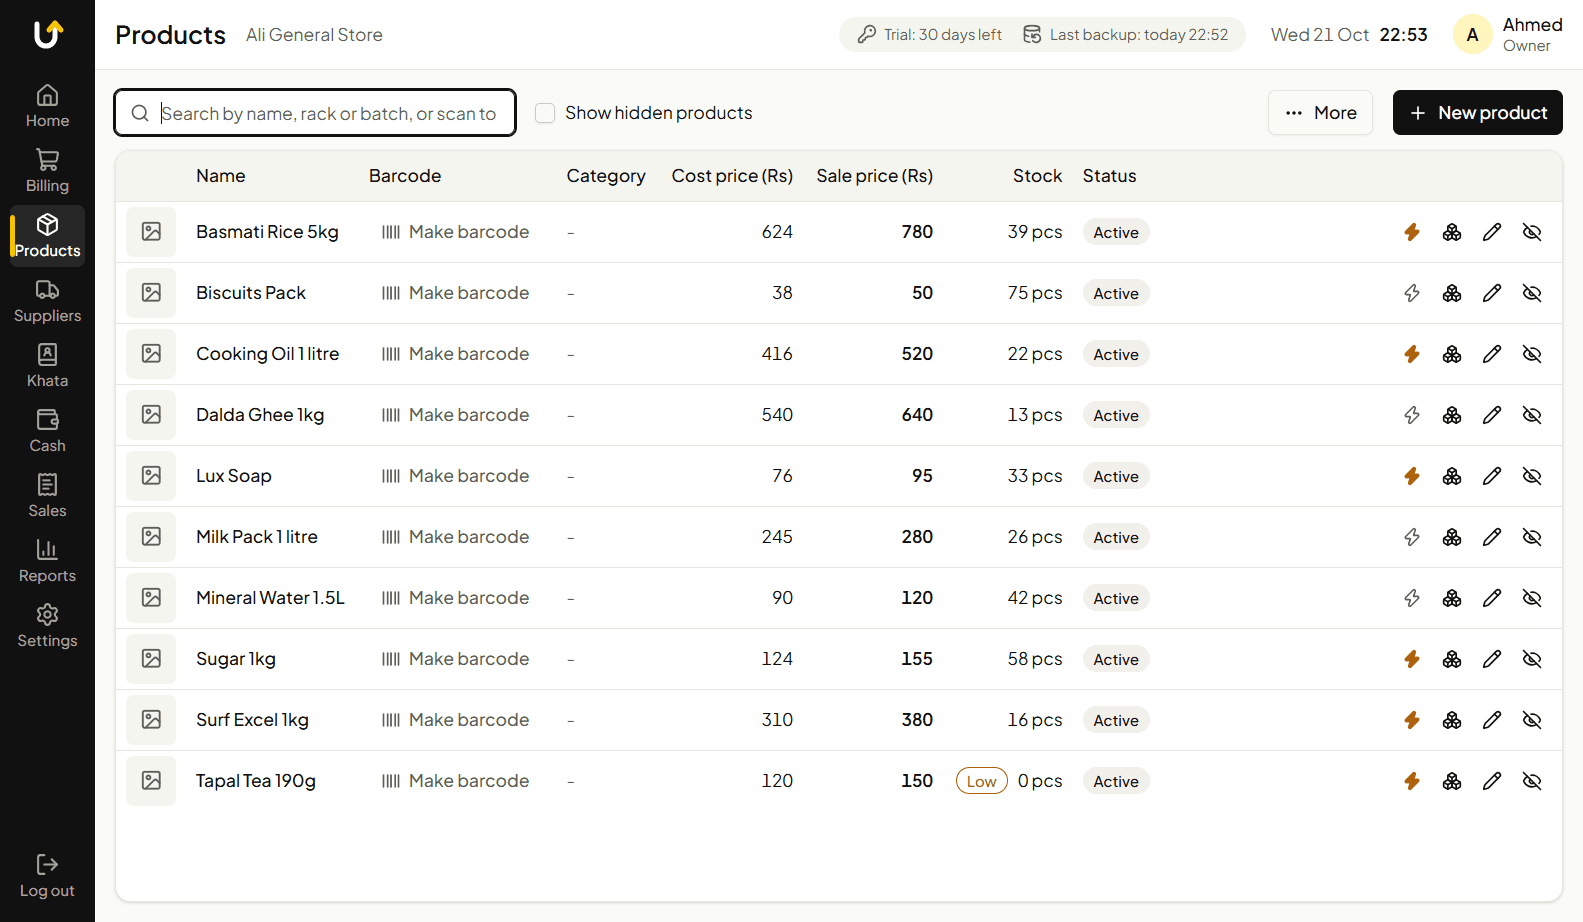Open stock boxes icon for Milk Pack 1 litre

(x=1452, y=537)
